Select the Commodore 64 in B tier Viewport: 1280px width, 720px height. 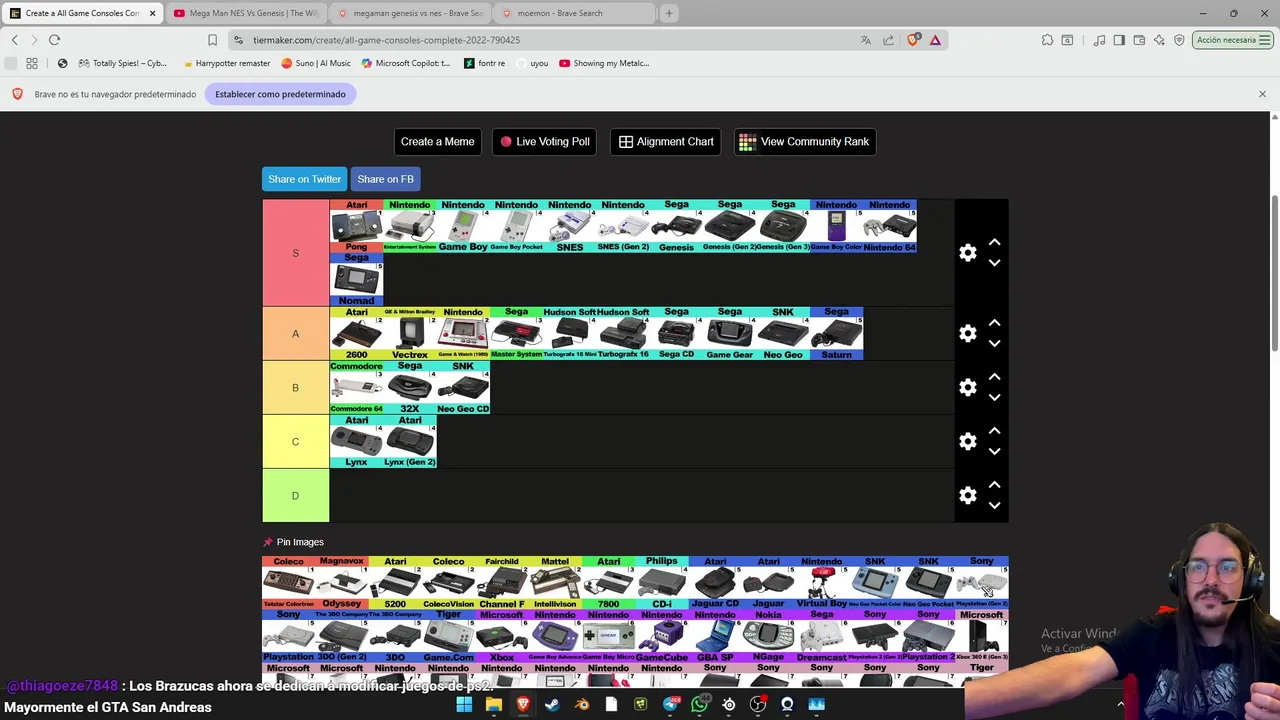(356, 388)
